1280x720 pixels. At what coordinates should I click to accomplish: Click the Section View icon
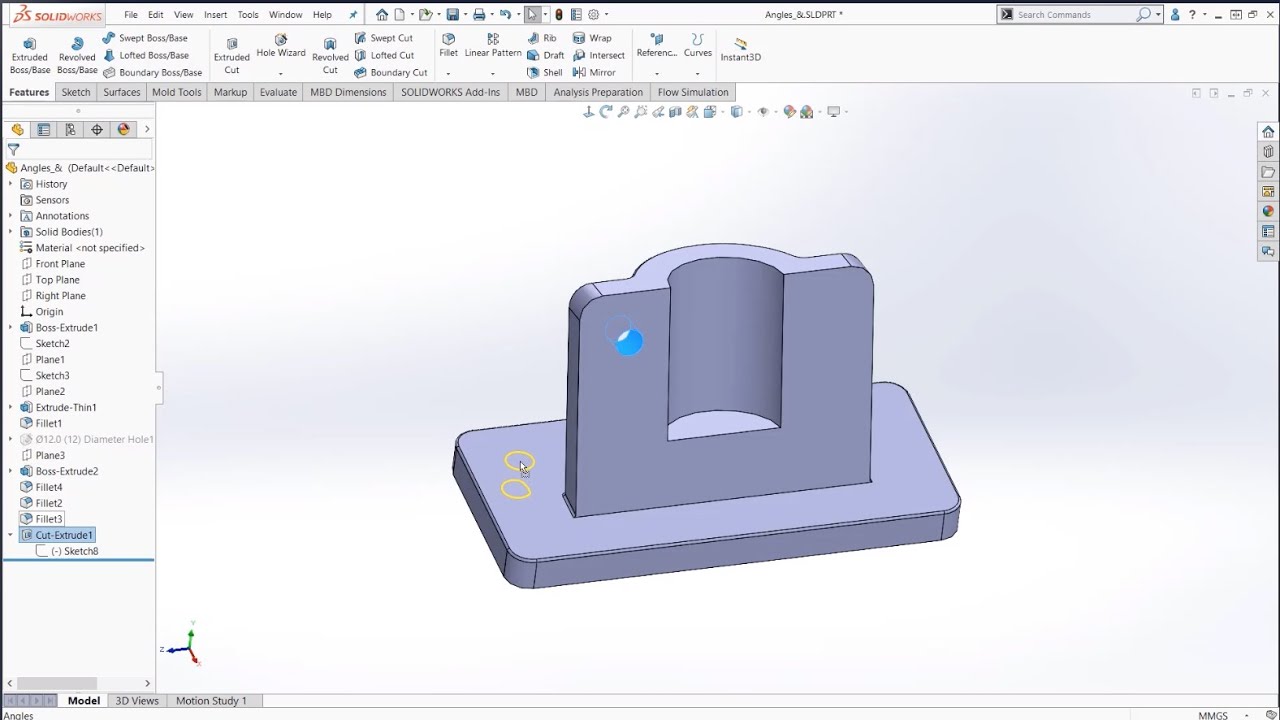[x=675, y=112]
